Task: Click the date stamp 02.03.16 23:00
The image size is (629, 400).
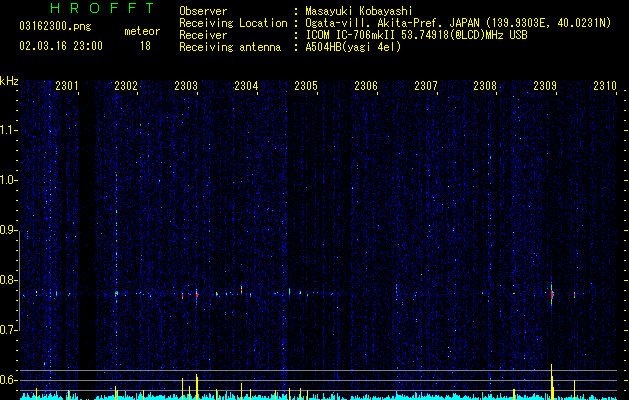Action: point(61,46)
